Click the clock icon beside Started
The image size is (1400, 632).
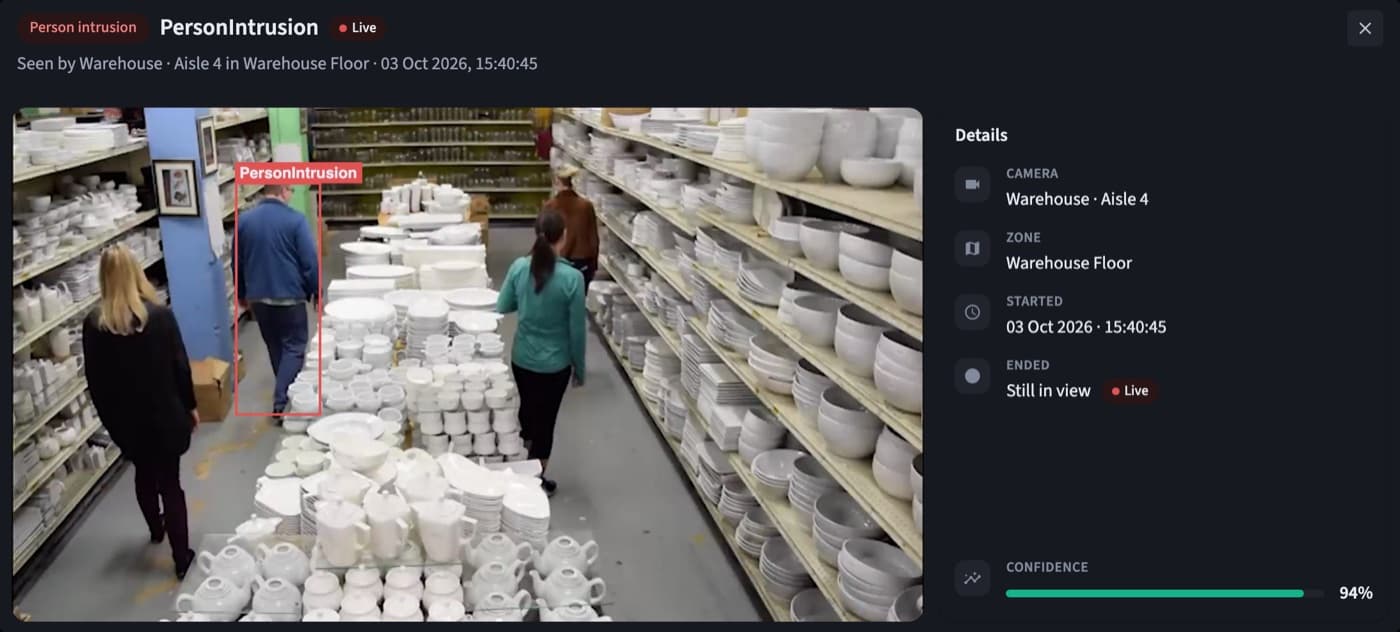tap(972, 313)
